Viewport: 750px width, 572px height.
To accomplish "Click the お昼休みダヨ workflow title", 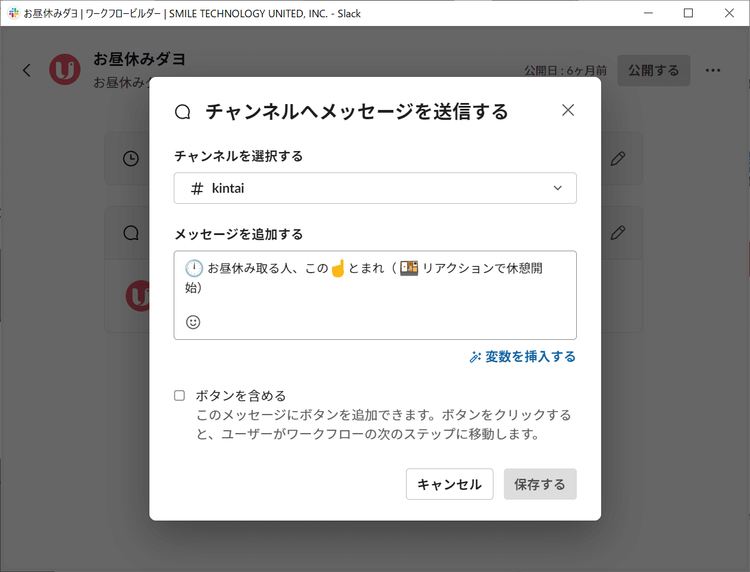I will tap(139, 59).
